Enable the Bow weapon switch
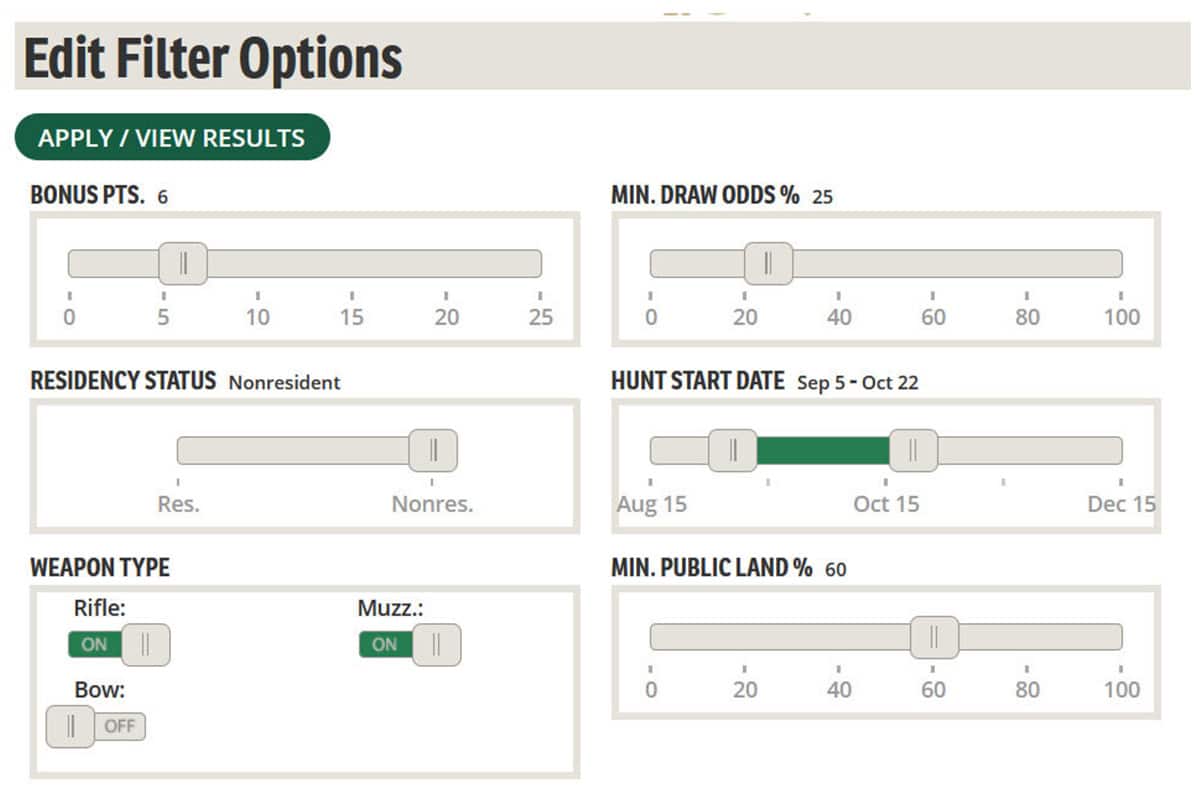This screenshot has height=800, width=1200. click(96, 726)
